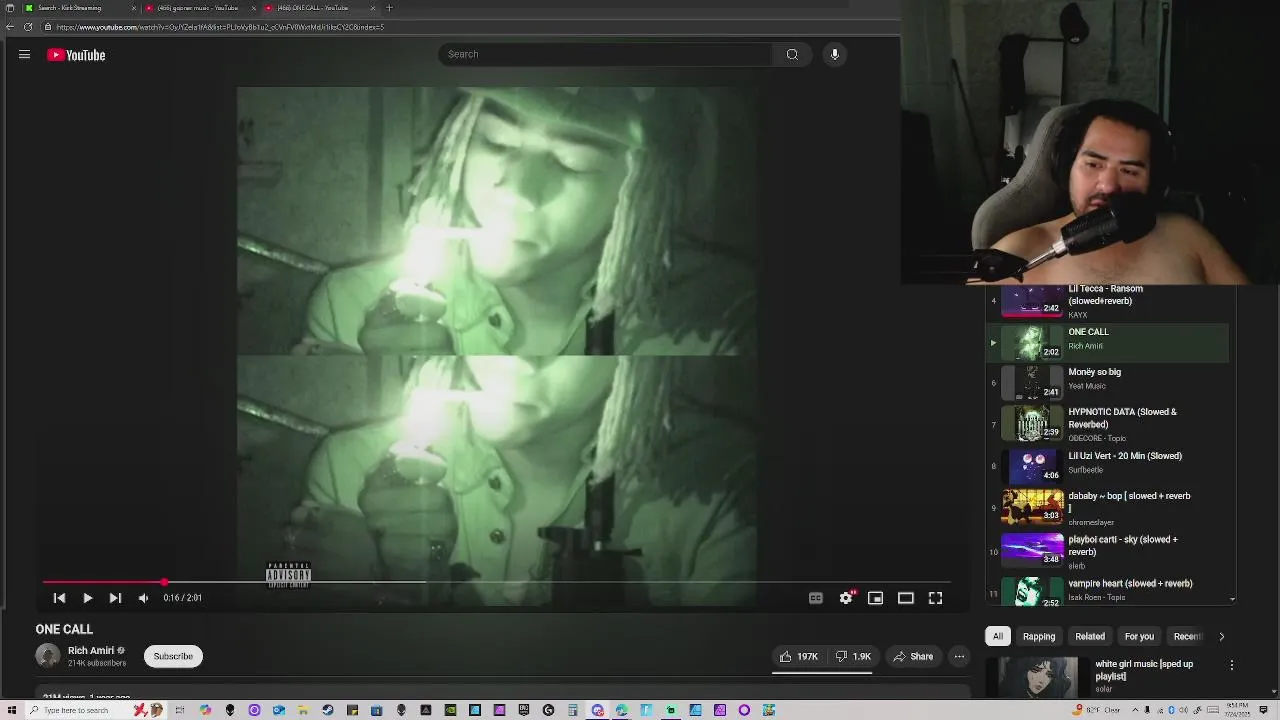Open Task View from the taskbar
Viewport: 1280px width, 720px height.
pos(181,711)
